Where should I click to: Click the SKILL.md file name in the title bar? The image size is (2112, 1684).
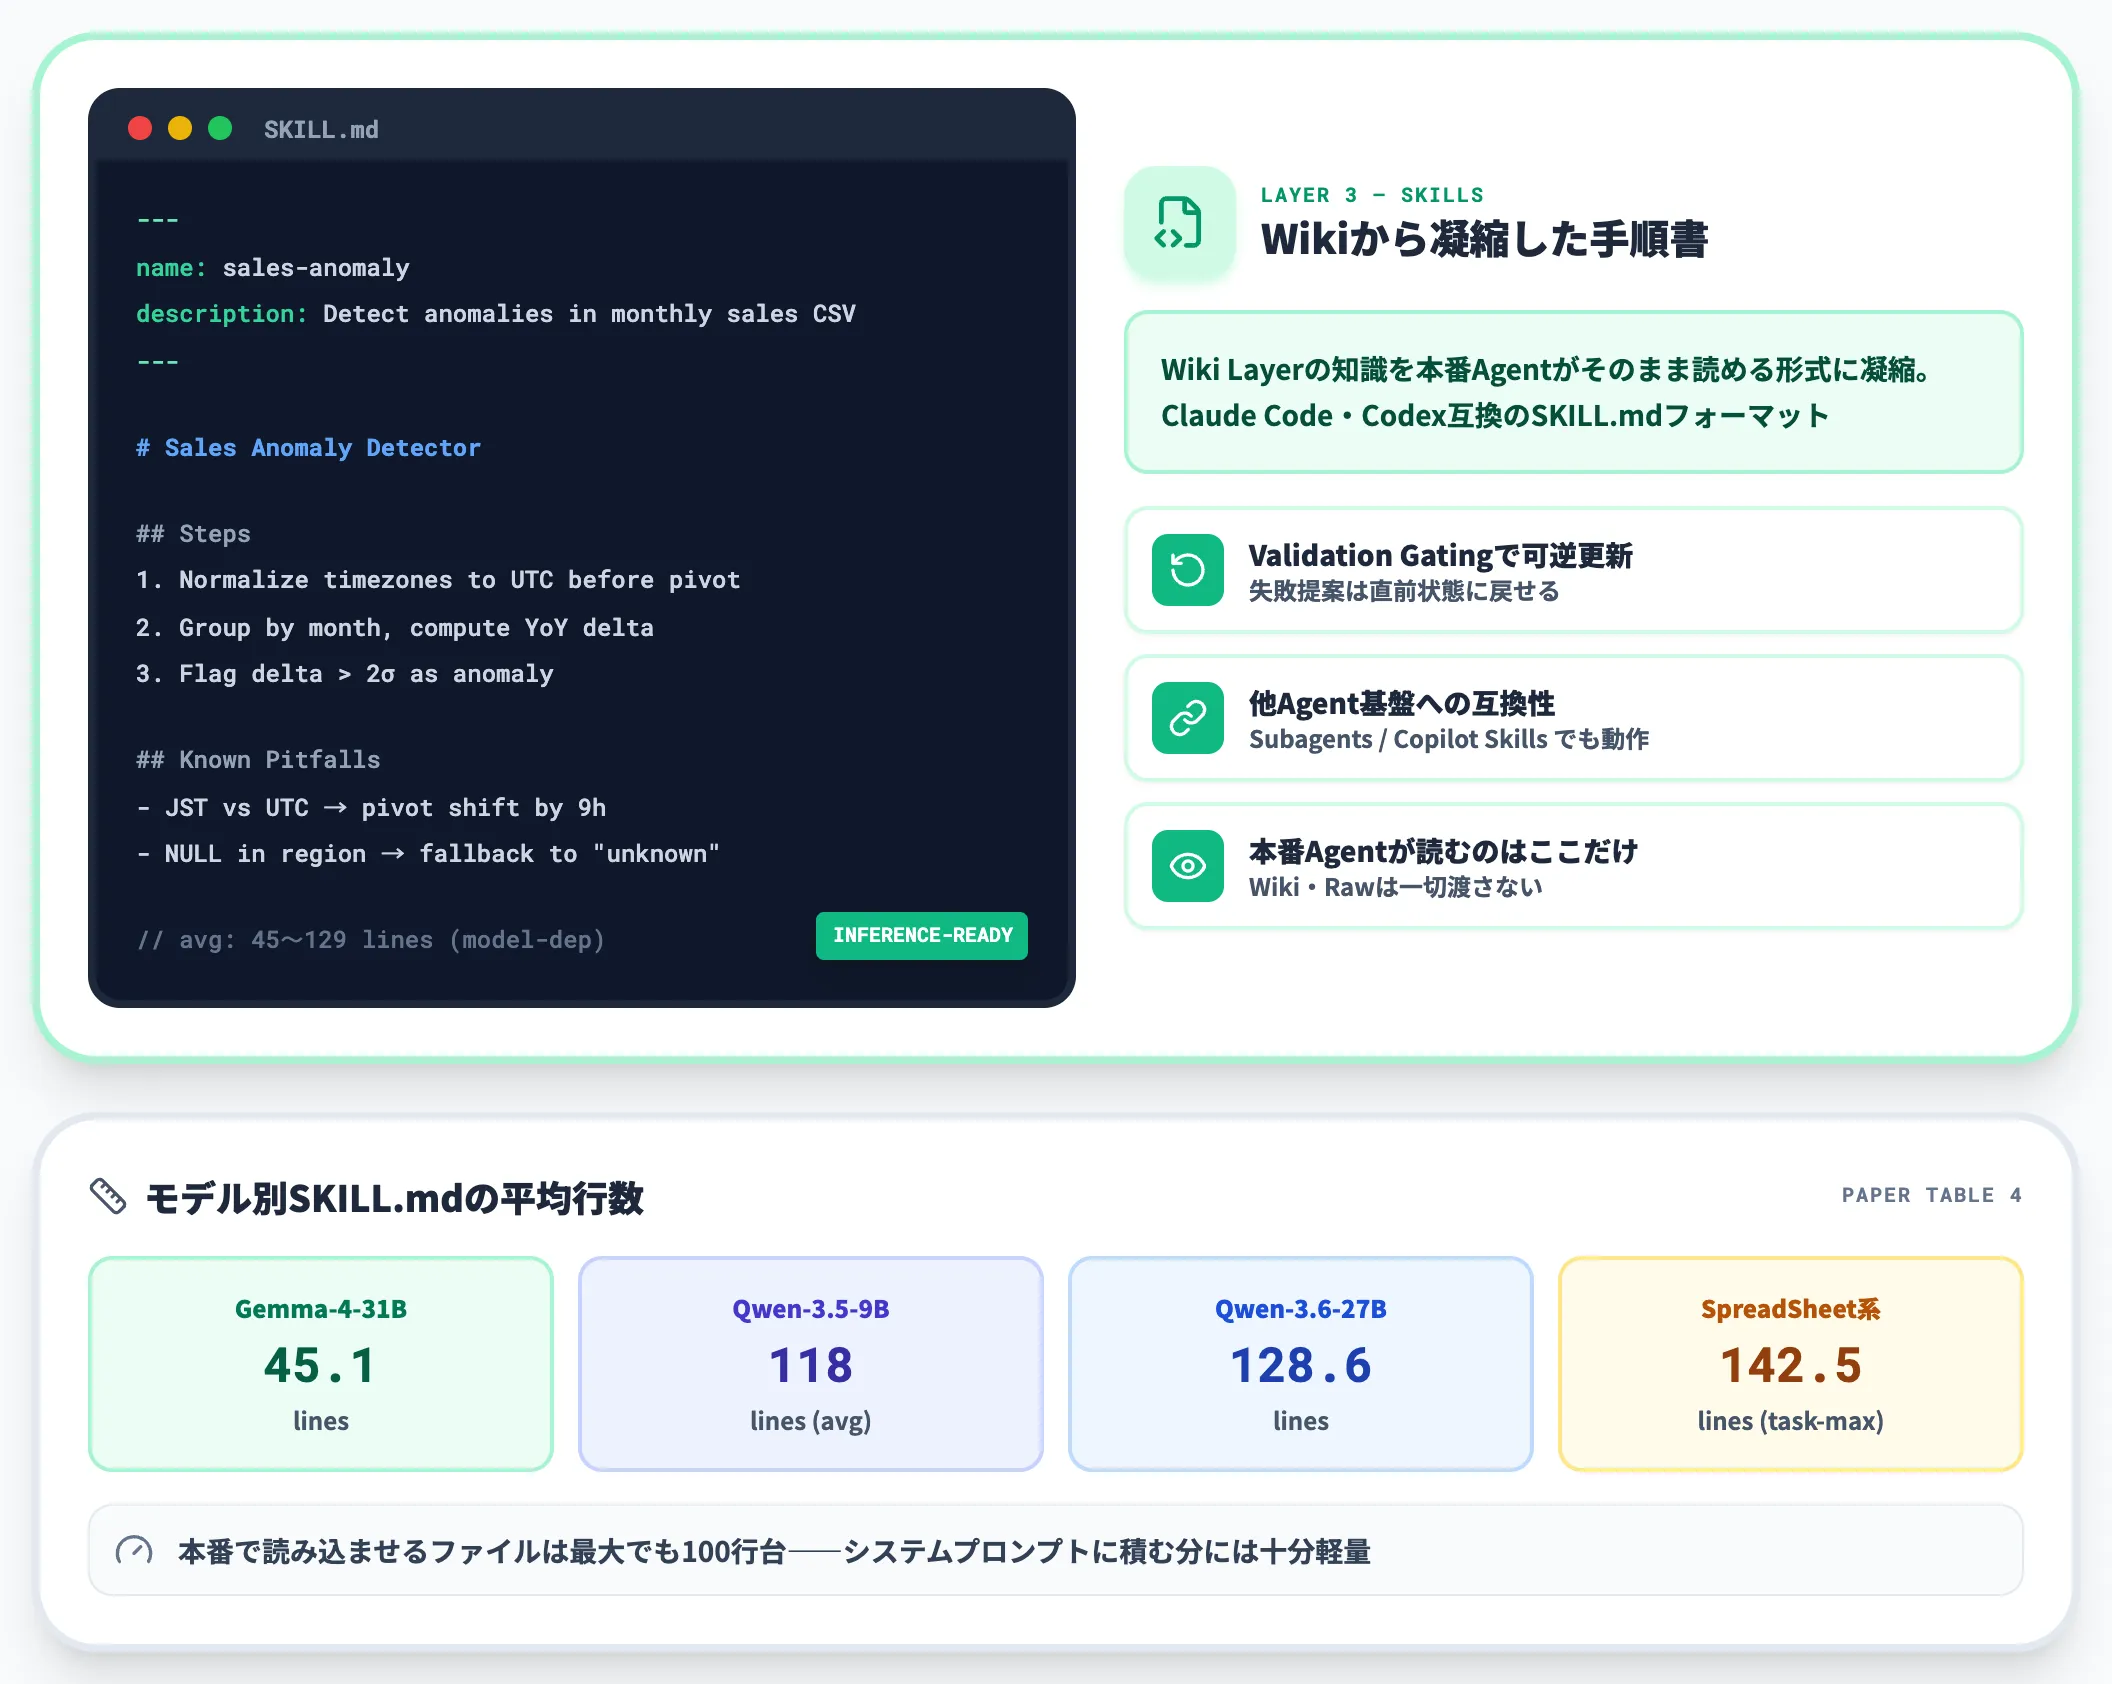321,130
